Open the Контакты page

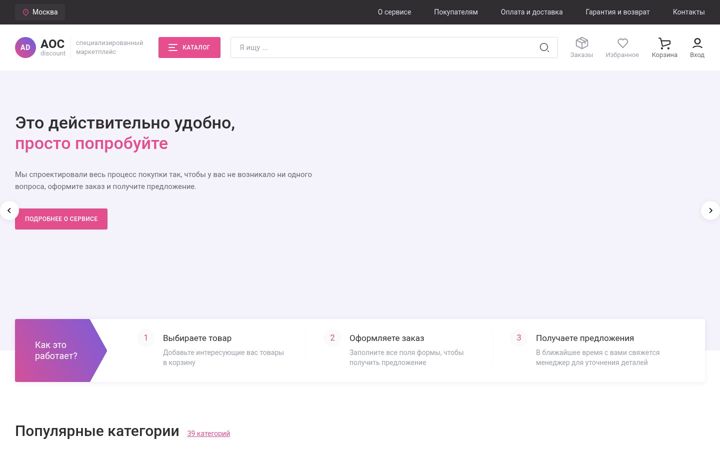click(688, 12)
